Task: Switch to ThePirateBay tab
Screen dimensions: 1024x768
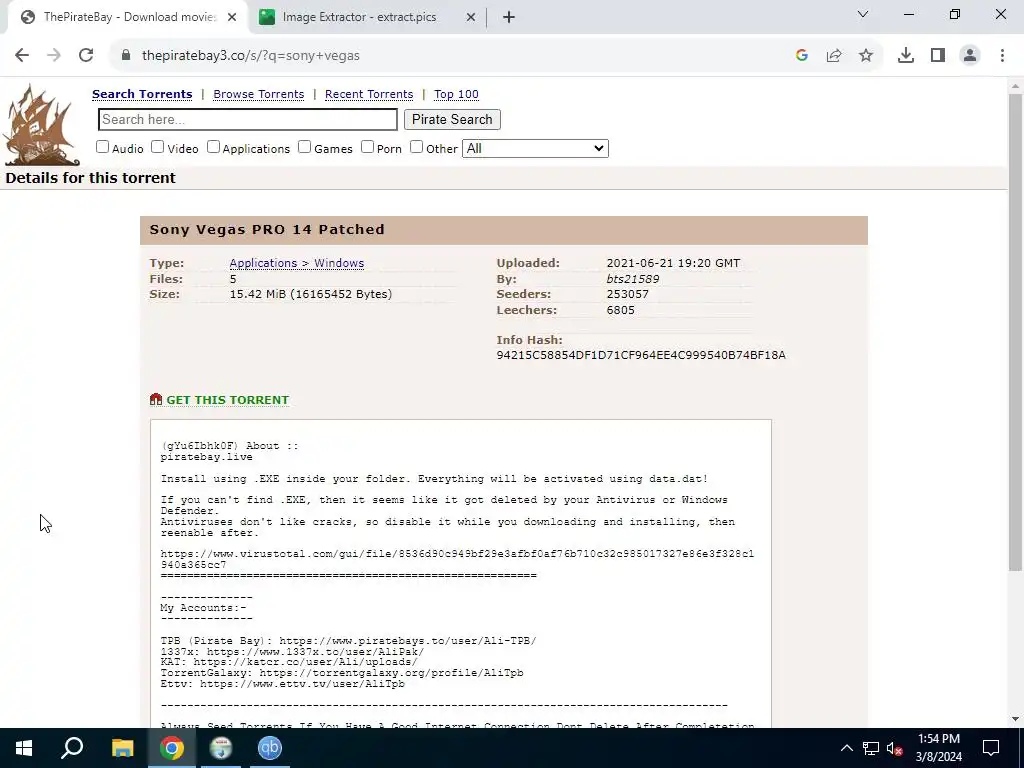Action: [x=128, y=17]
